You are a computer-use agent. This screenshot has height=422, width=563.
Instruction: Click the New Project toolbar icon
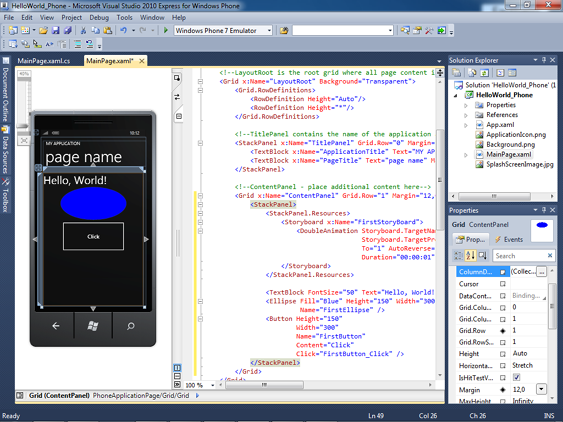pos(13,31)
